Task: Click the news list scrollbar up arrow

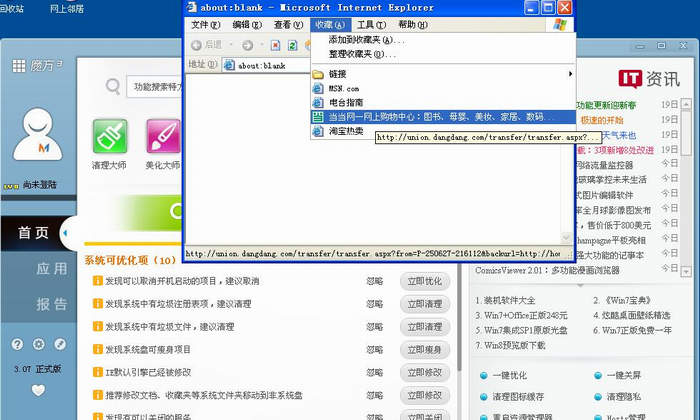Action: [686, 104]
